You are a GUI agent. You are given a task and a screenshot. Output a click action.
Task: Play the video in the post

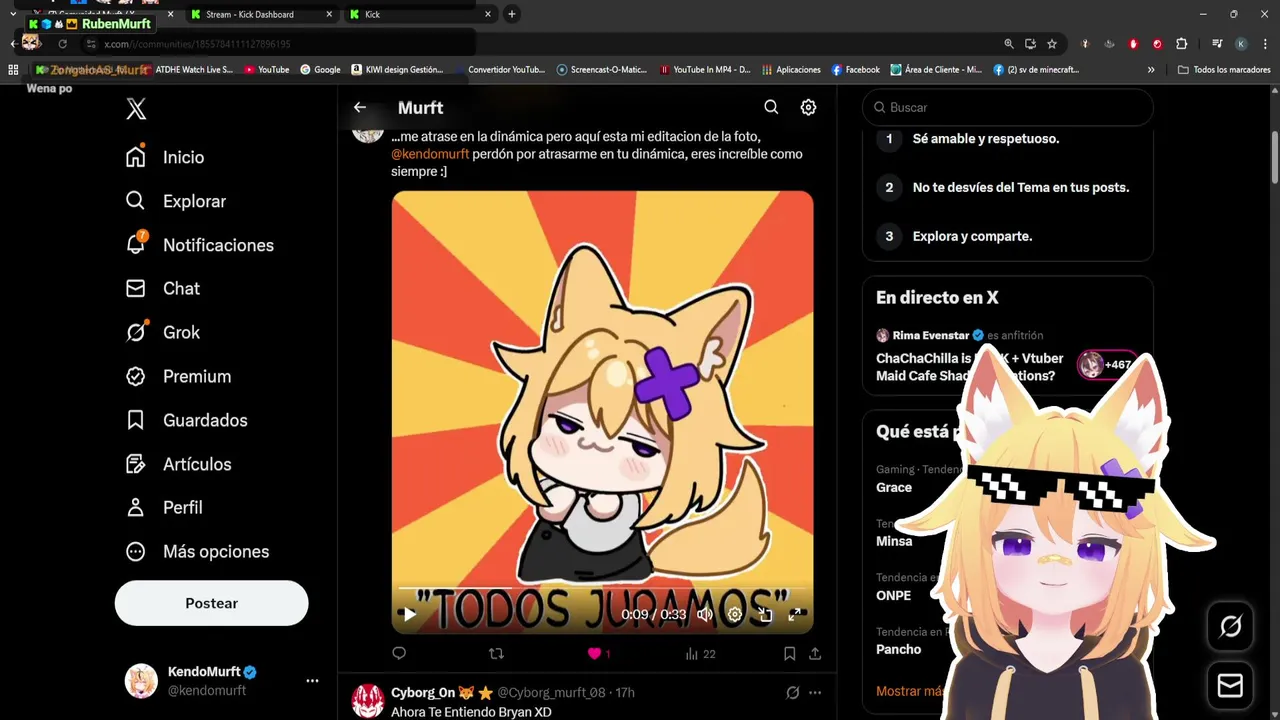pos(409,614)
